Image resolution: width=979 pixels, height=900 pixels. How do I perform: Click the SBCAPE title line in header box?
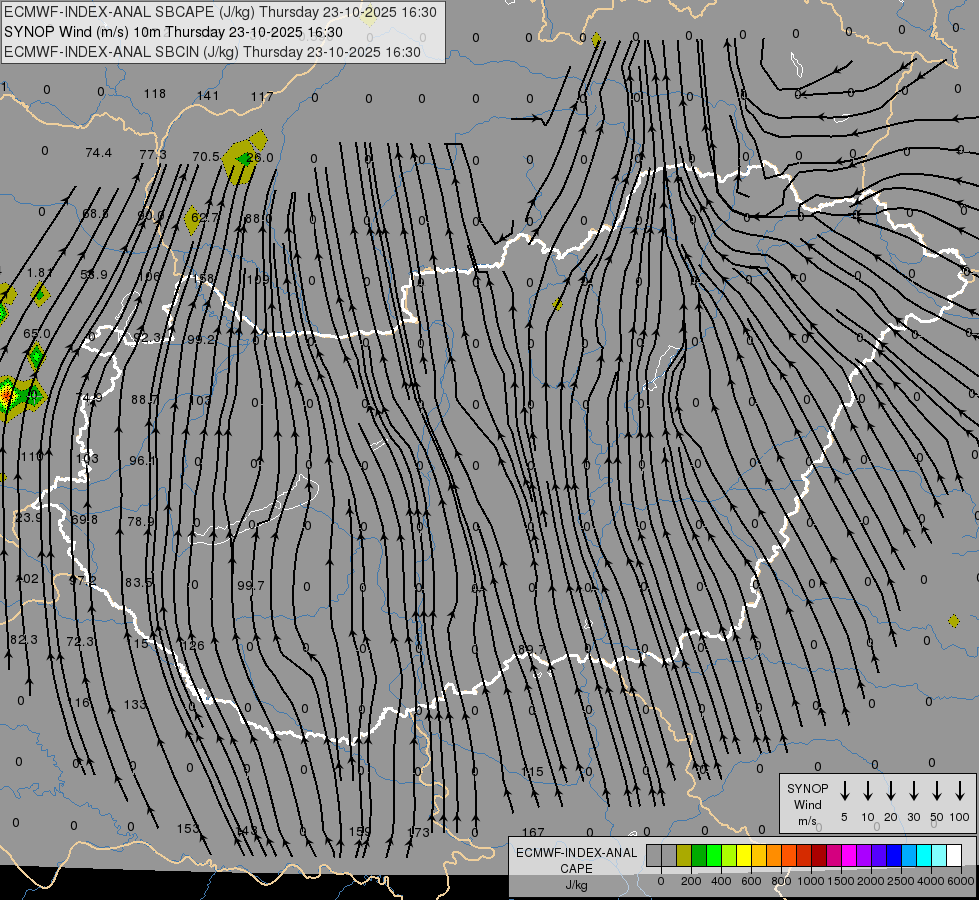pos(220,12)
